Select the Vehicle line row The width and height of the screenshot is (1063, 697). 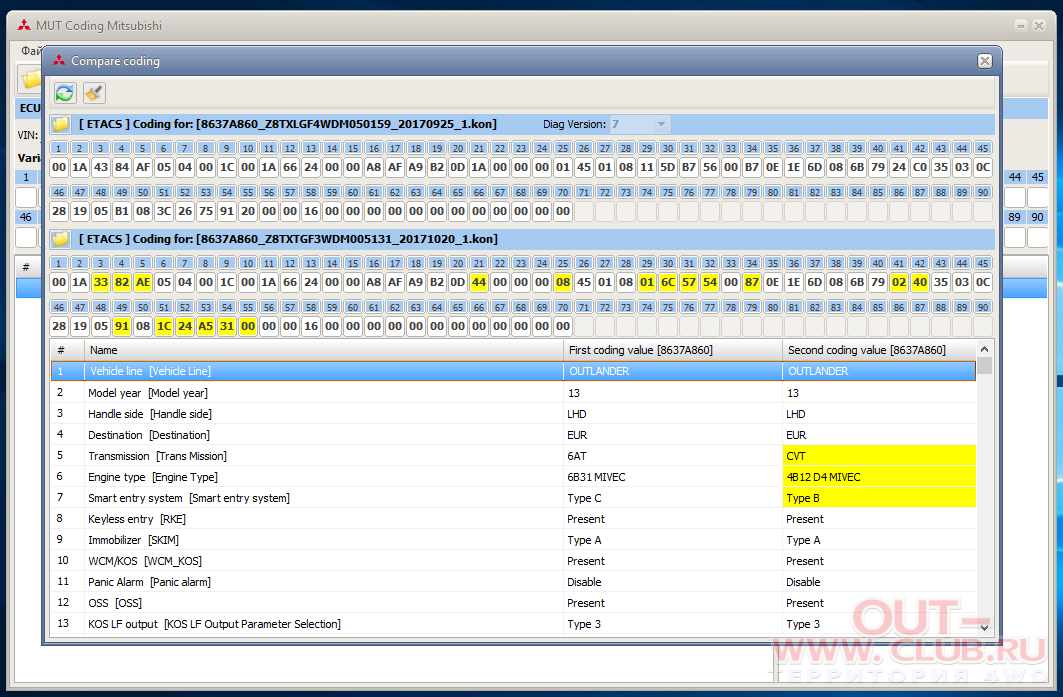point(513,371)
